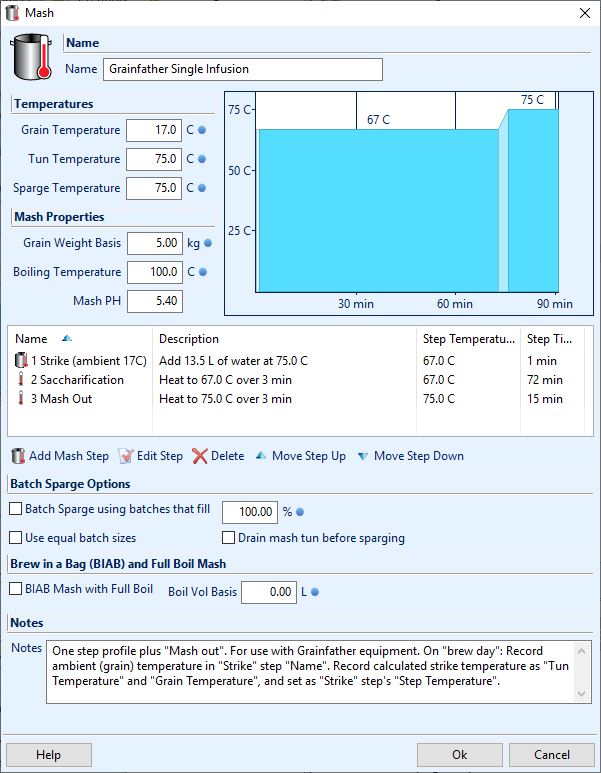
Task: Check Drain mash tun before sparging
Action: click(228, 537)
